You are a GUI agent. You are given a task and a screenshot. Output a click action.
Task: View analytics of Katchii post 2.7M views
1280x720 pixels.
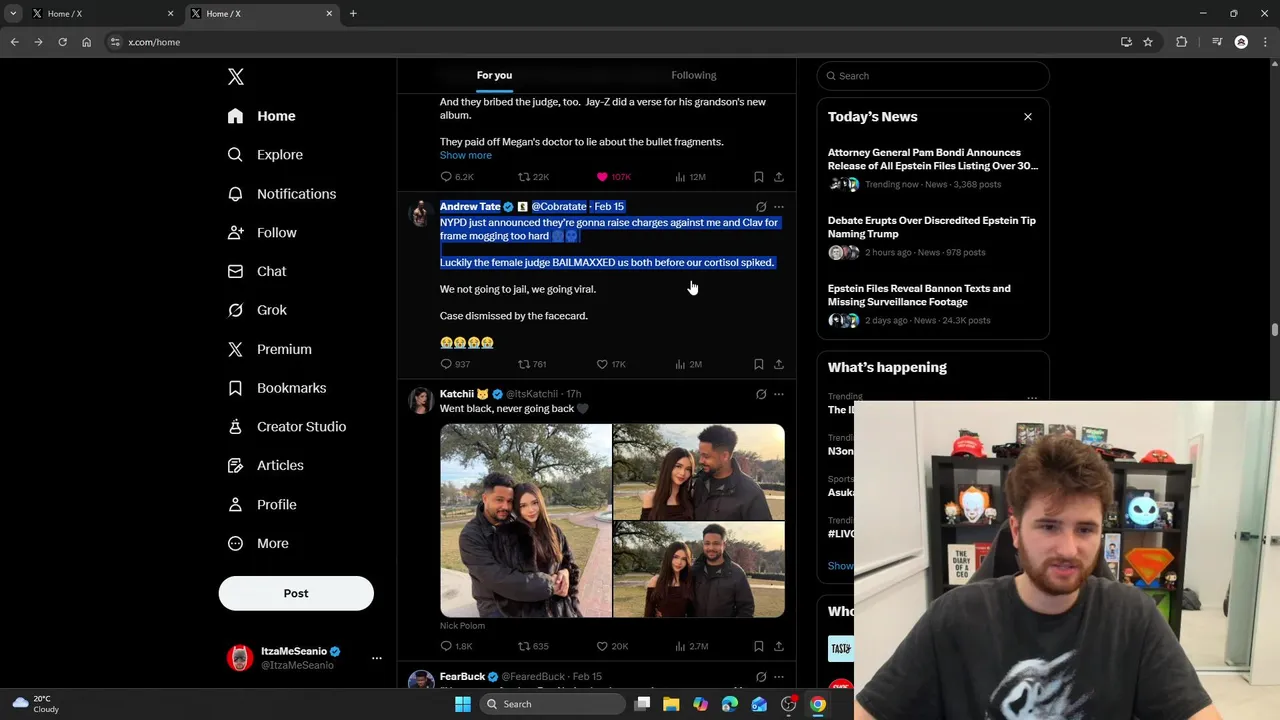(691, 646)
